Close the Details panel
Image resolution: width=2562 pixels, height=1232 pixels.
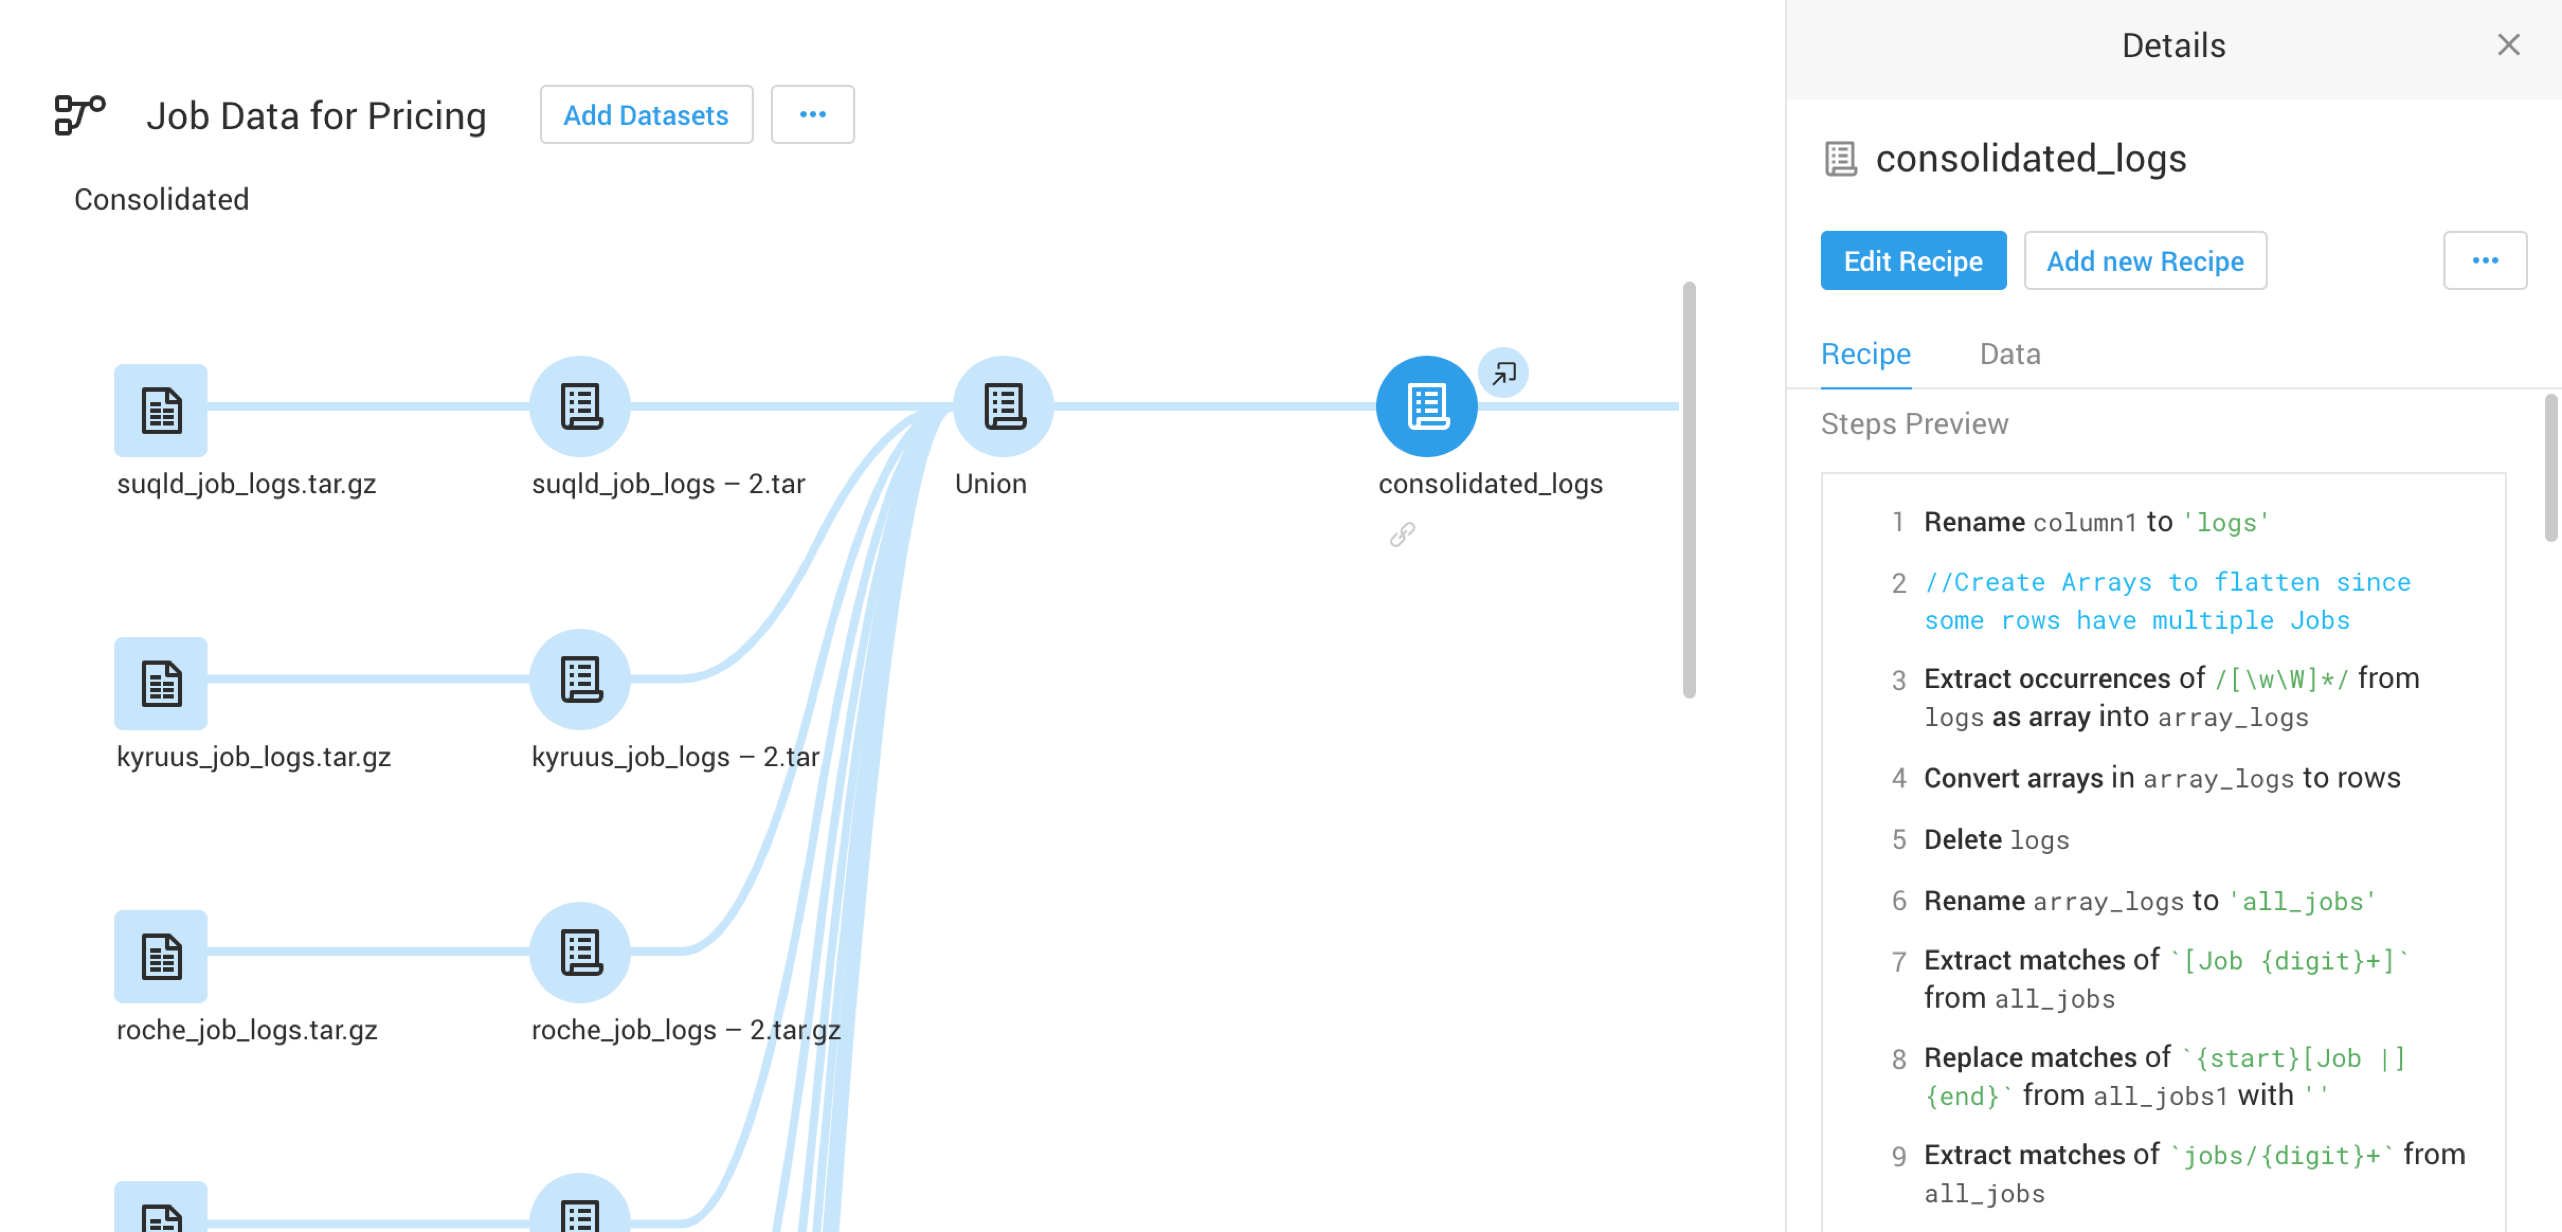(x=2507, y=45)
